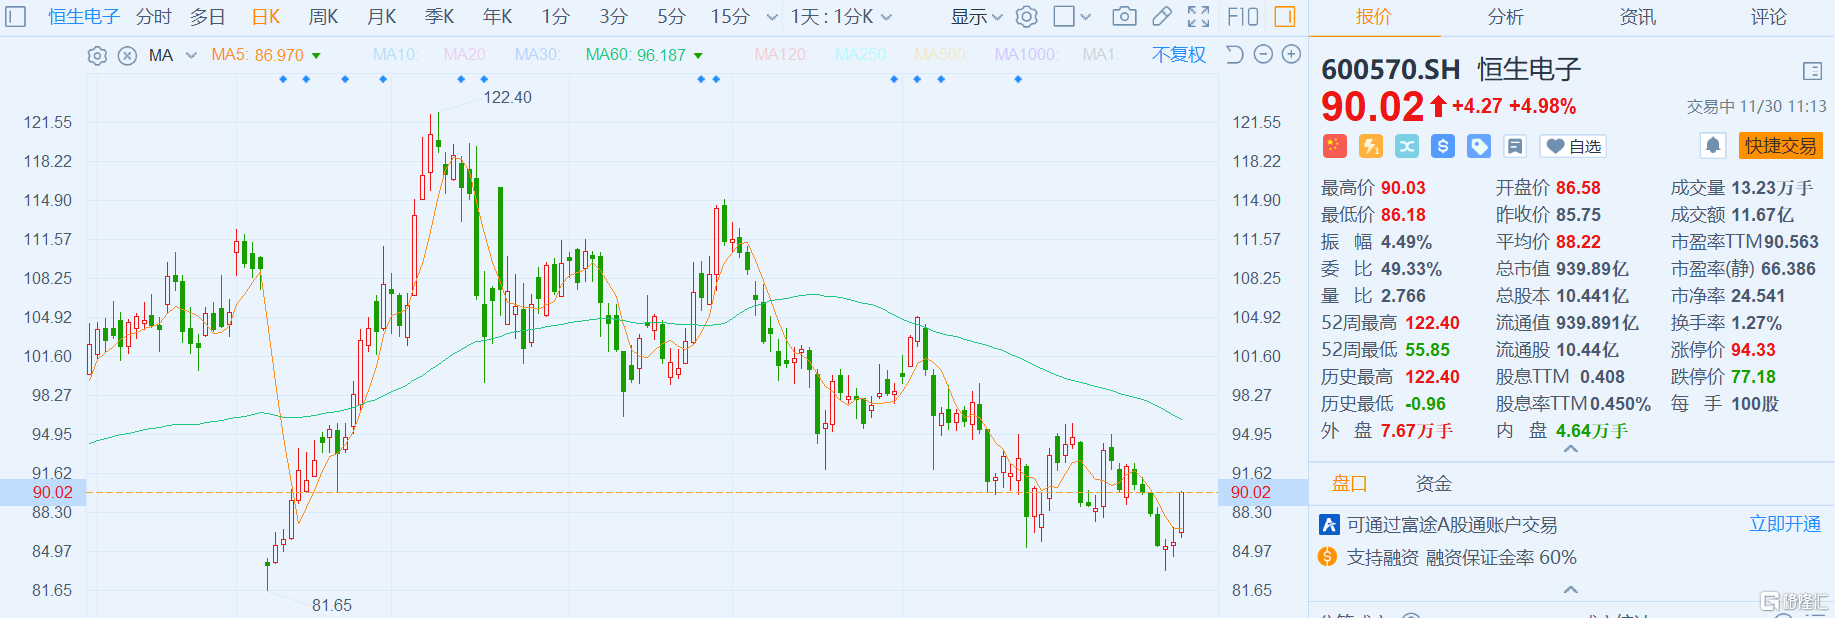1835x618 pixels.
Task: Click the orange lightning Level-1 icon
Action: point(1371,146)
